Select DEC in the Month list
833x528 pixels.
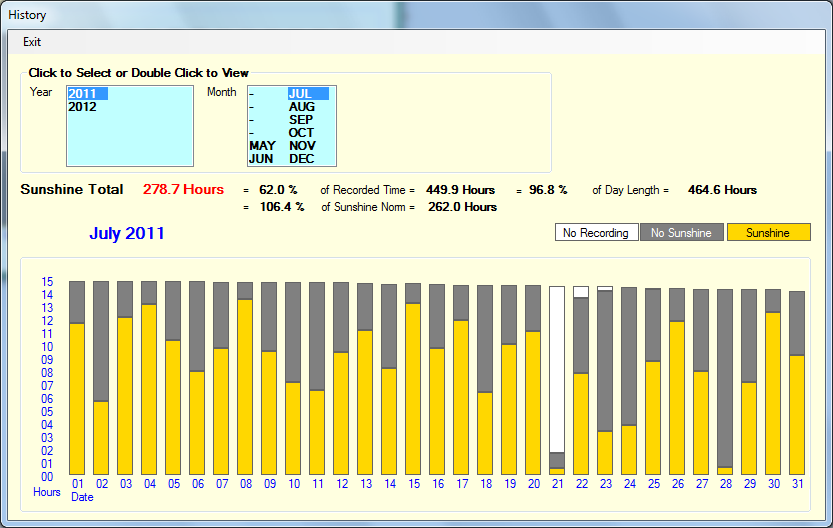tap(301, 158)
